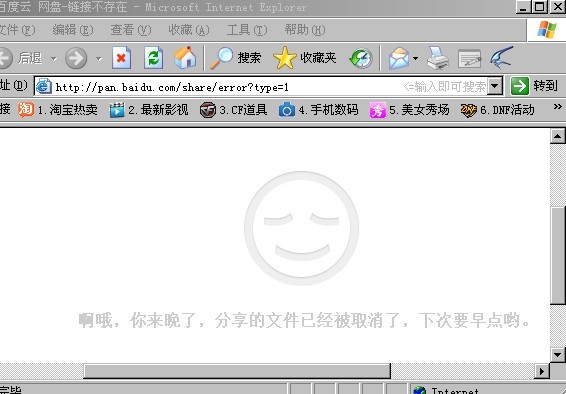Viewport: 566px width, 394px height.
Task: Open link 2.最新影视
Action: [149, 110]
